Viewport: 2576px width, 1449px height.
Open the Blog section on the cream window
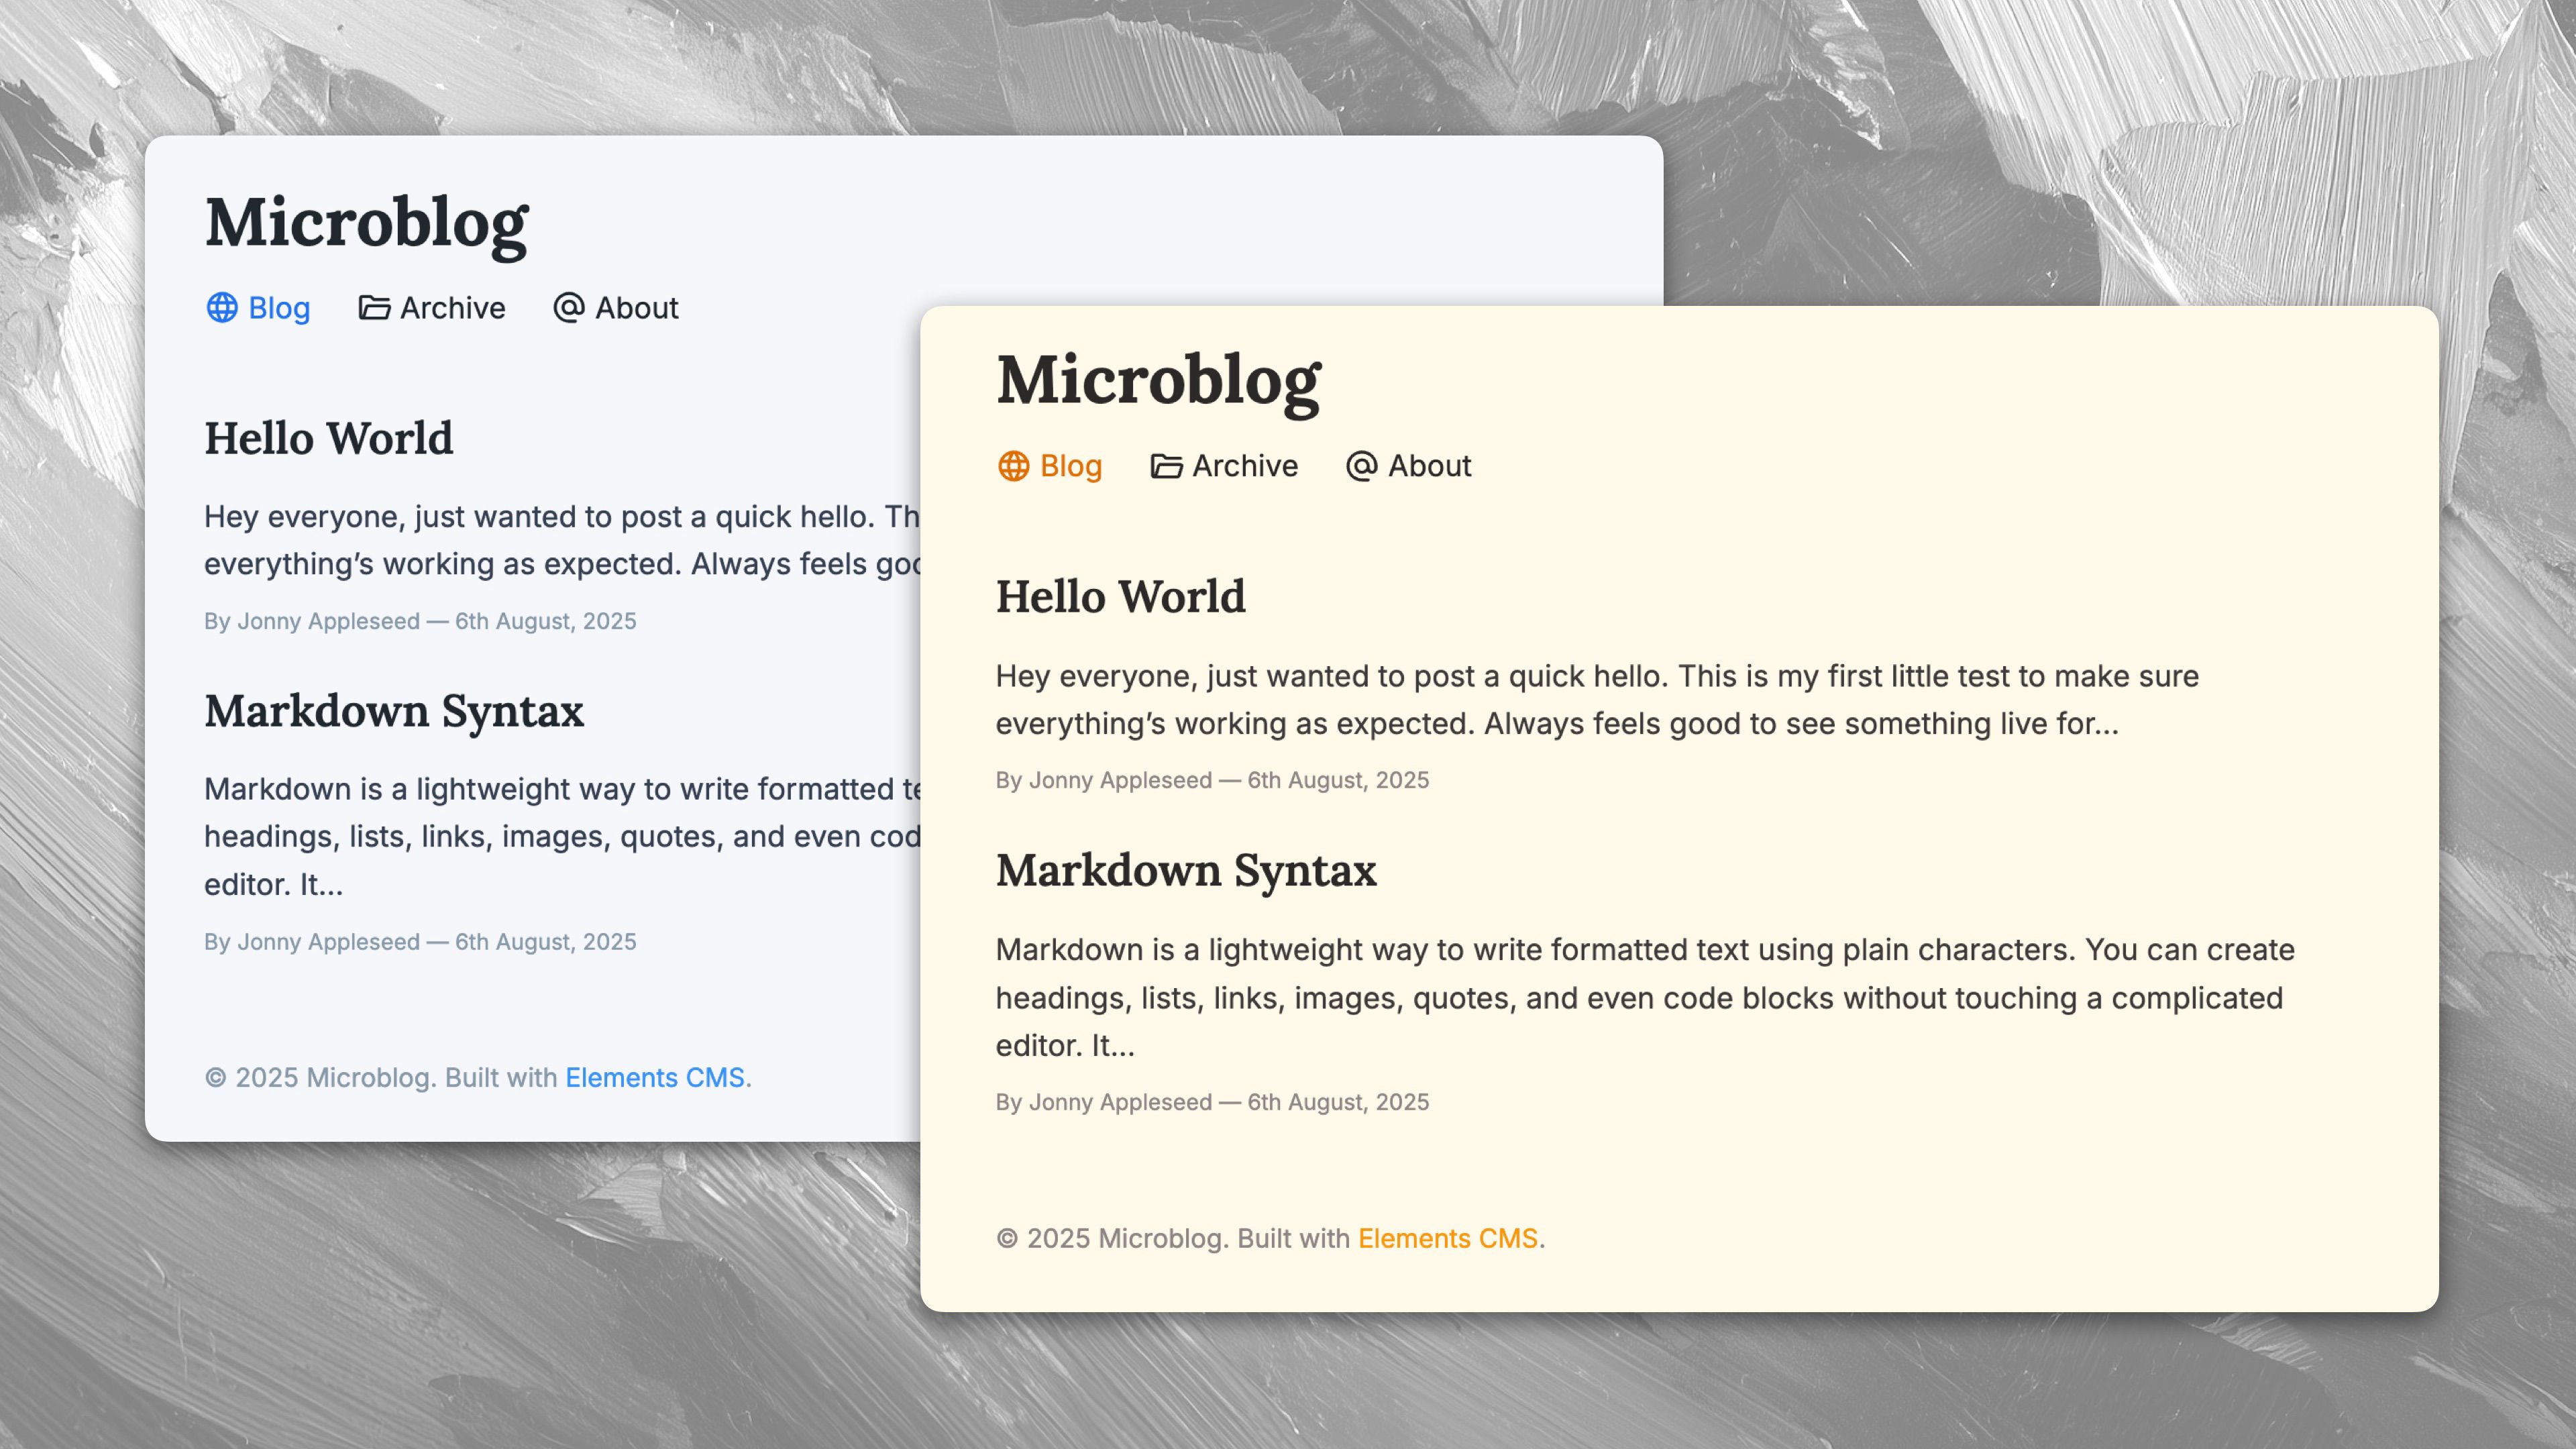[x=1070, y=466]
